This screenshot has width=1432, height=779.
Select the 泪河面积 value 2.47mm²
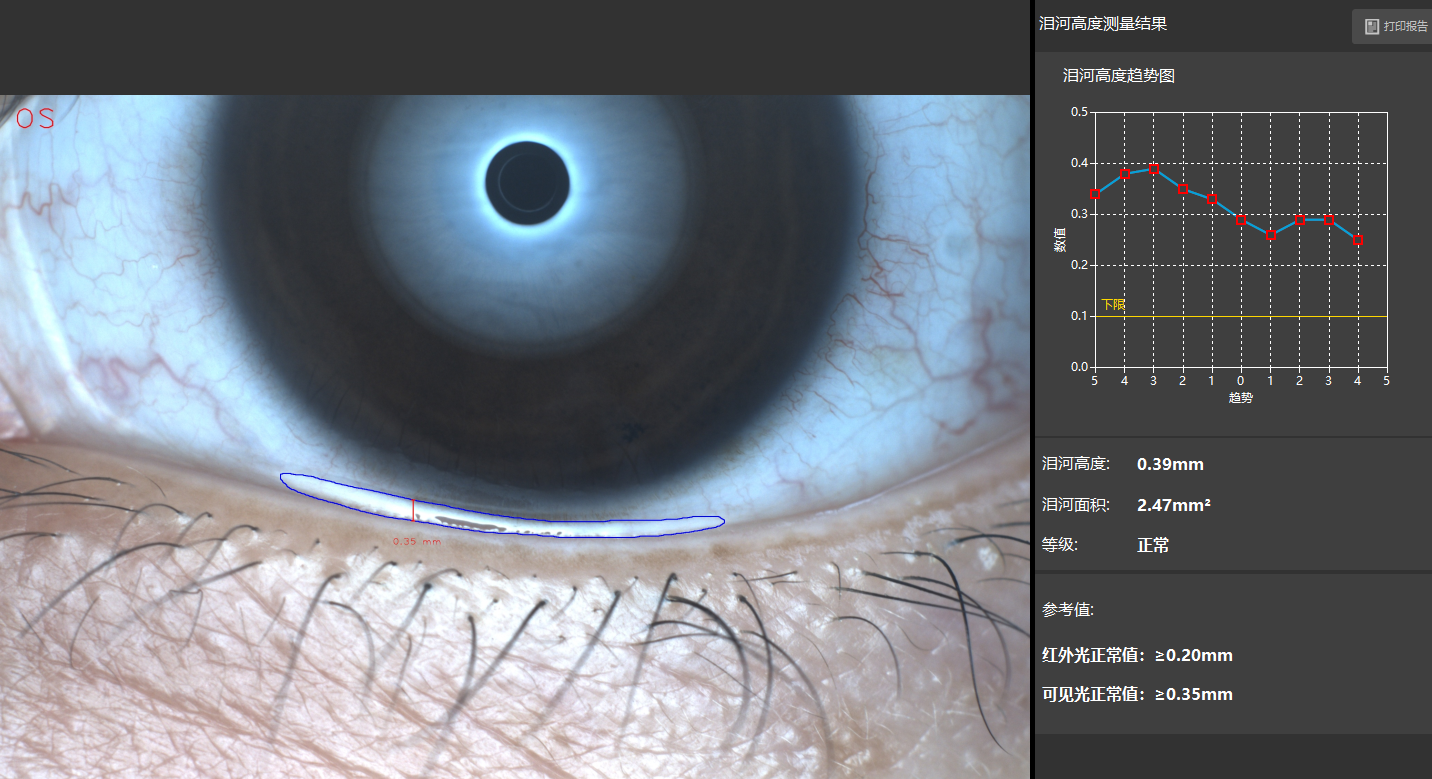(x=1174, y=505)
